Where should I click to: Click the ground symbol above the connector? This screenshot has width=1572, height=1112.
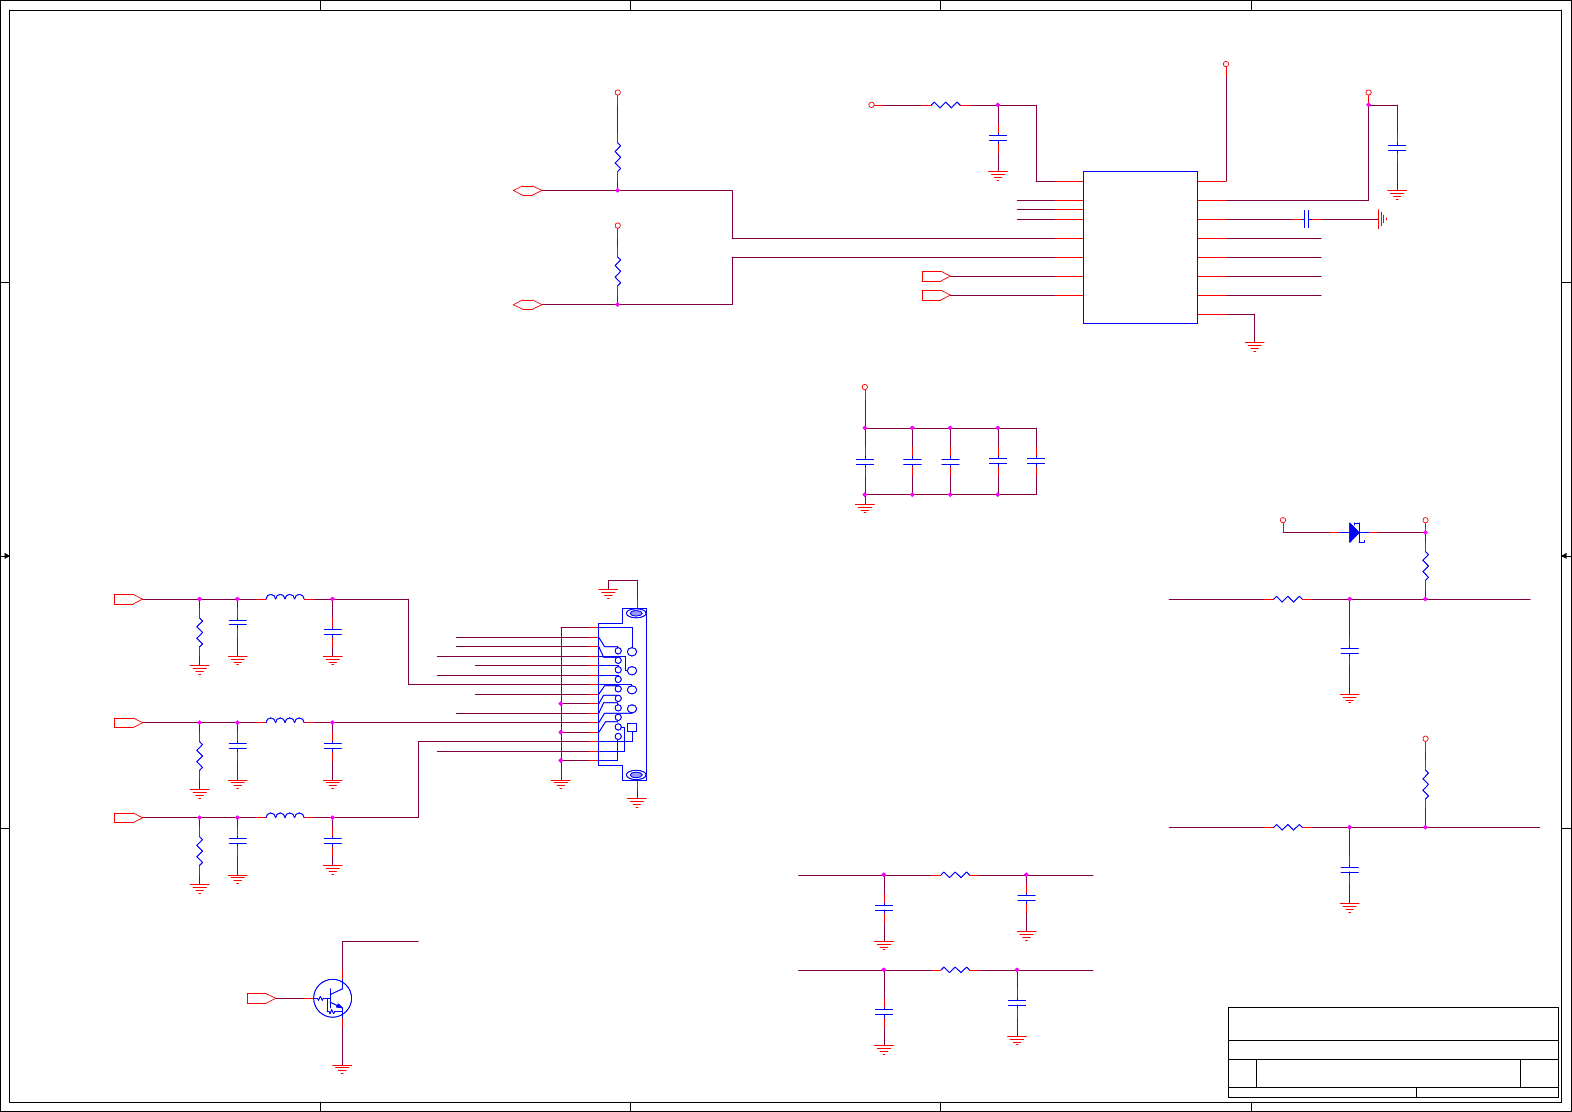[x=608, y=593]
